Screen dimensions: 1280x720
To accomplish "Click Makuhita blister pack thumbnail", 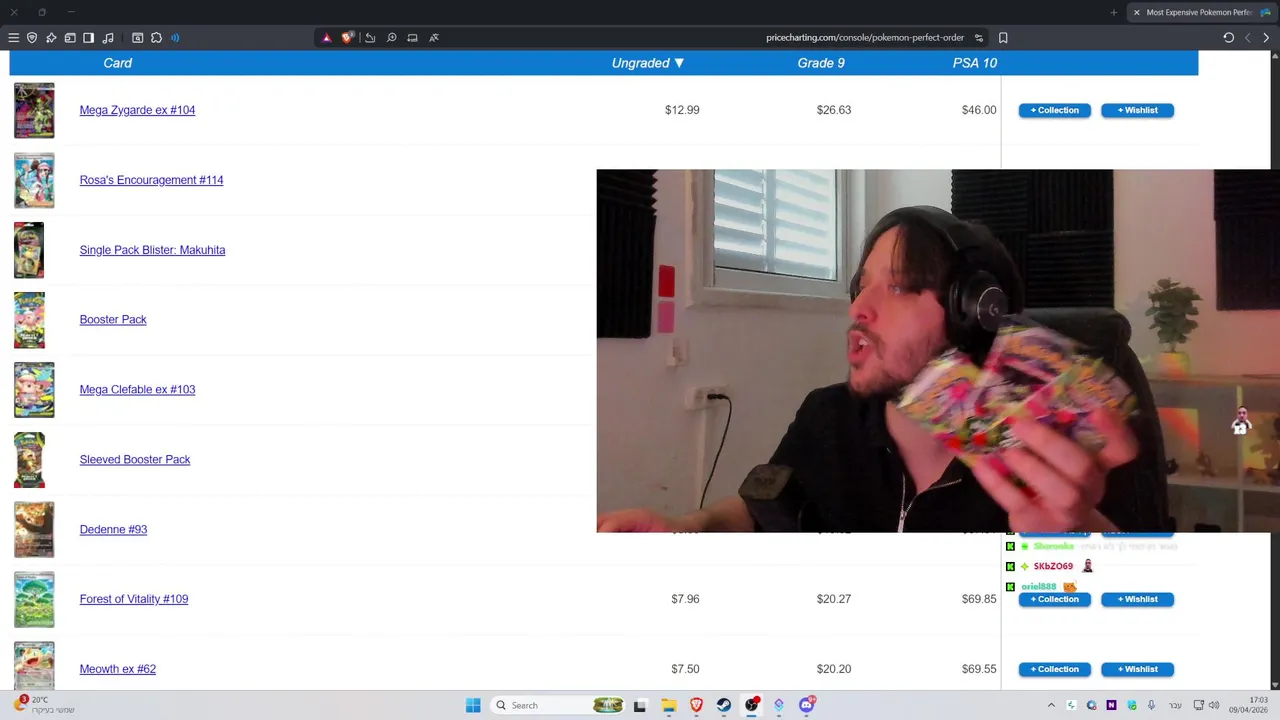I will (29, 250).
